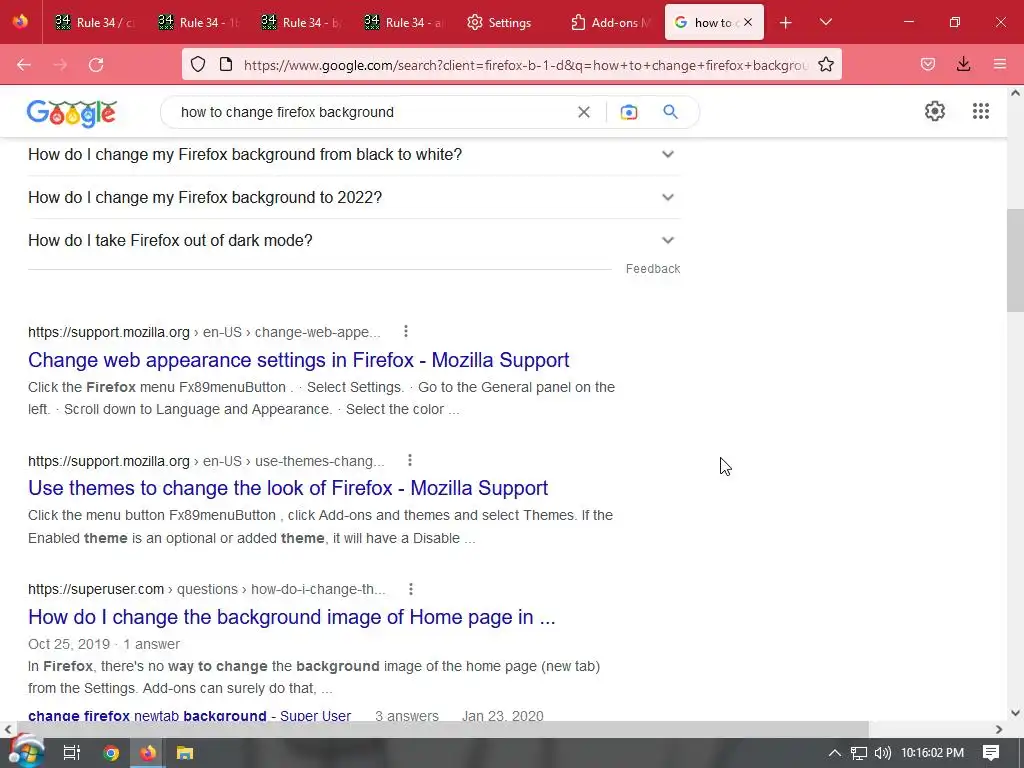Click the Feedback link
Image resolution: width=1024 pixels, height=768 pixels.
652,268
